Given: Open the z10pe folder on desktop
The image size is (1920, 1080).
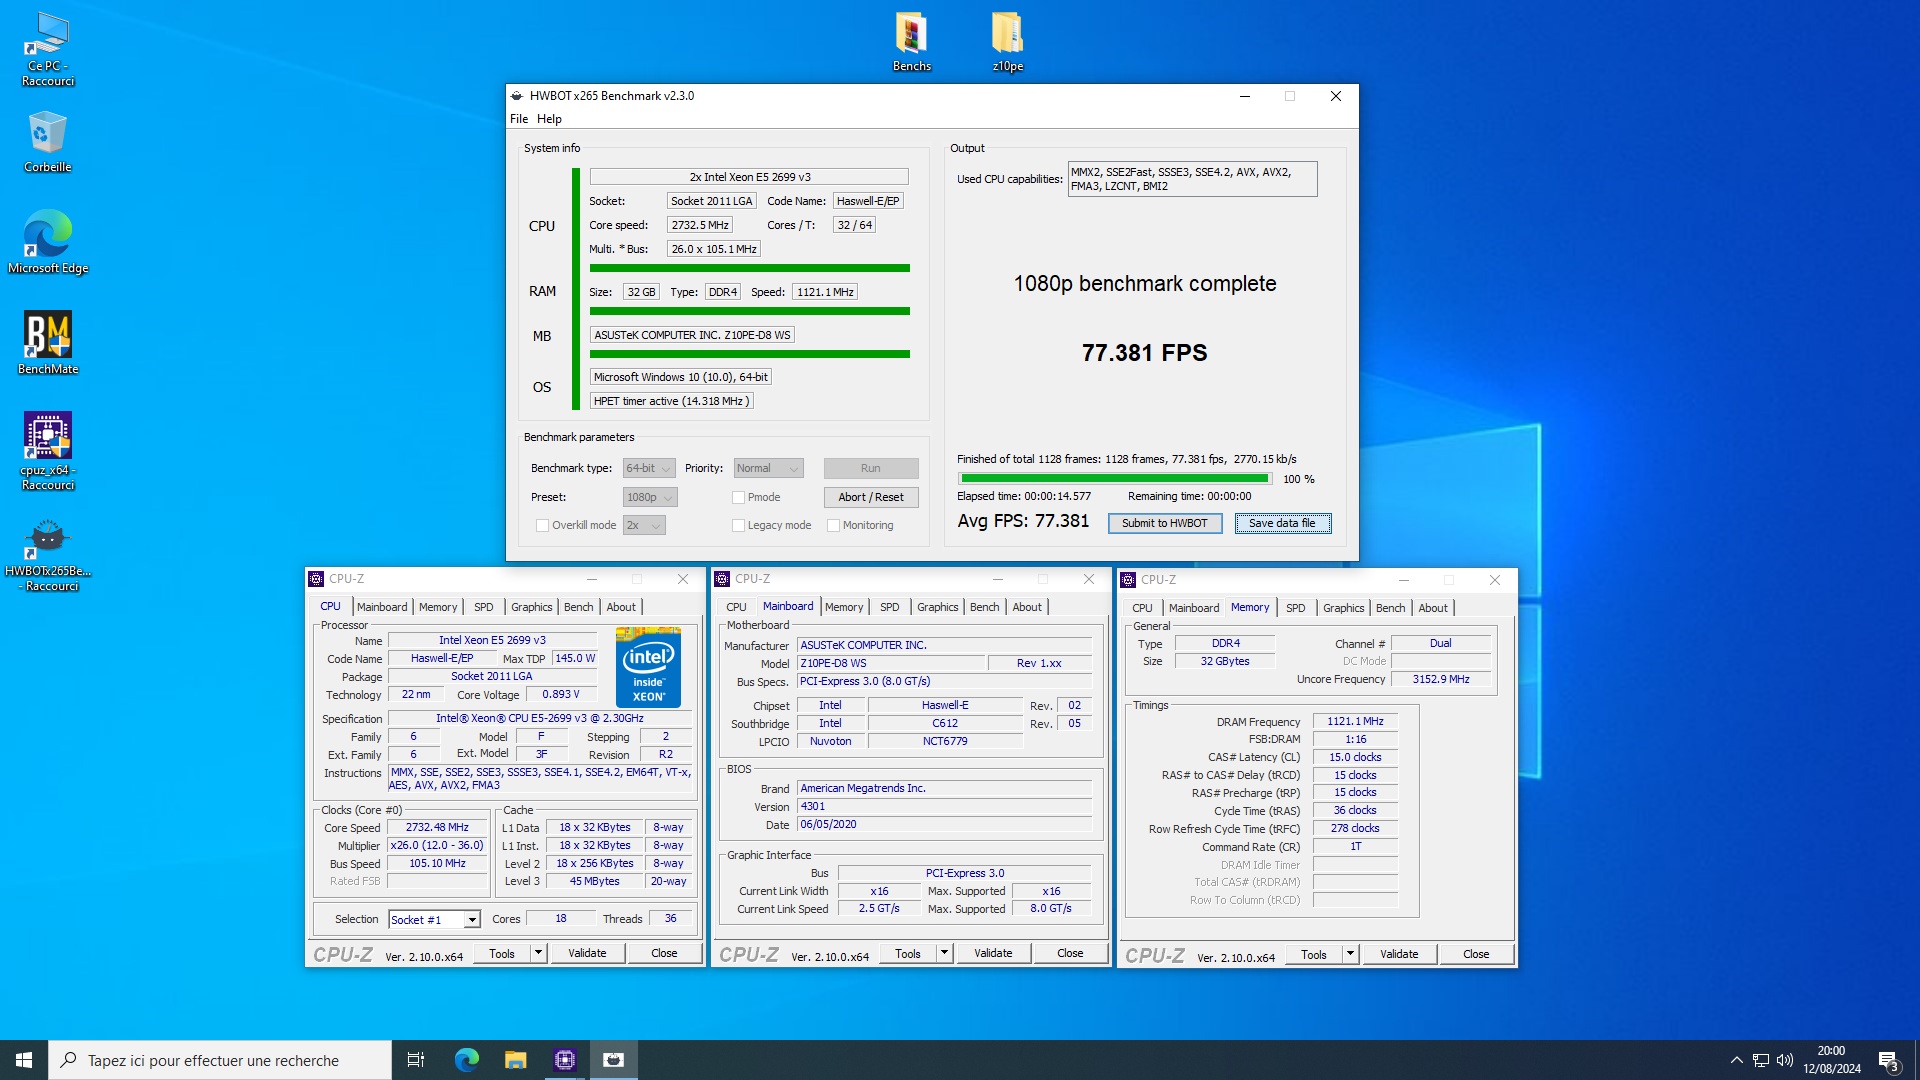Looking at the screenshot, I should click(1007, 42).
